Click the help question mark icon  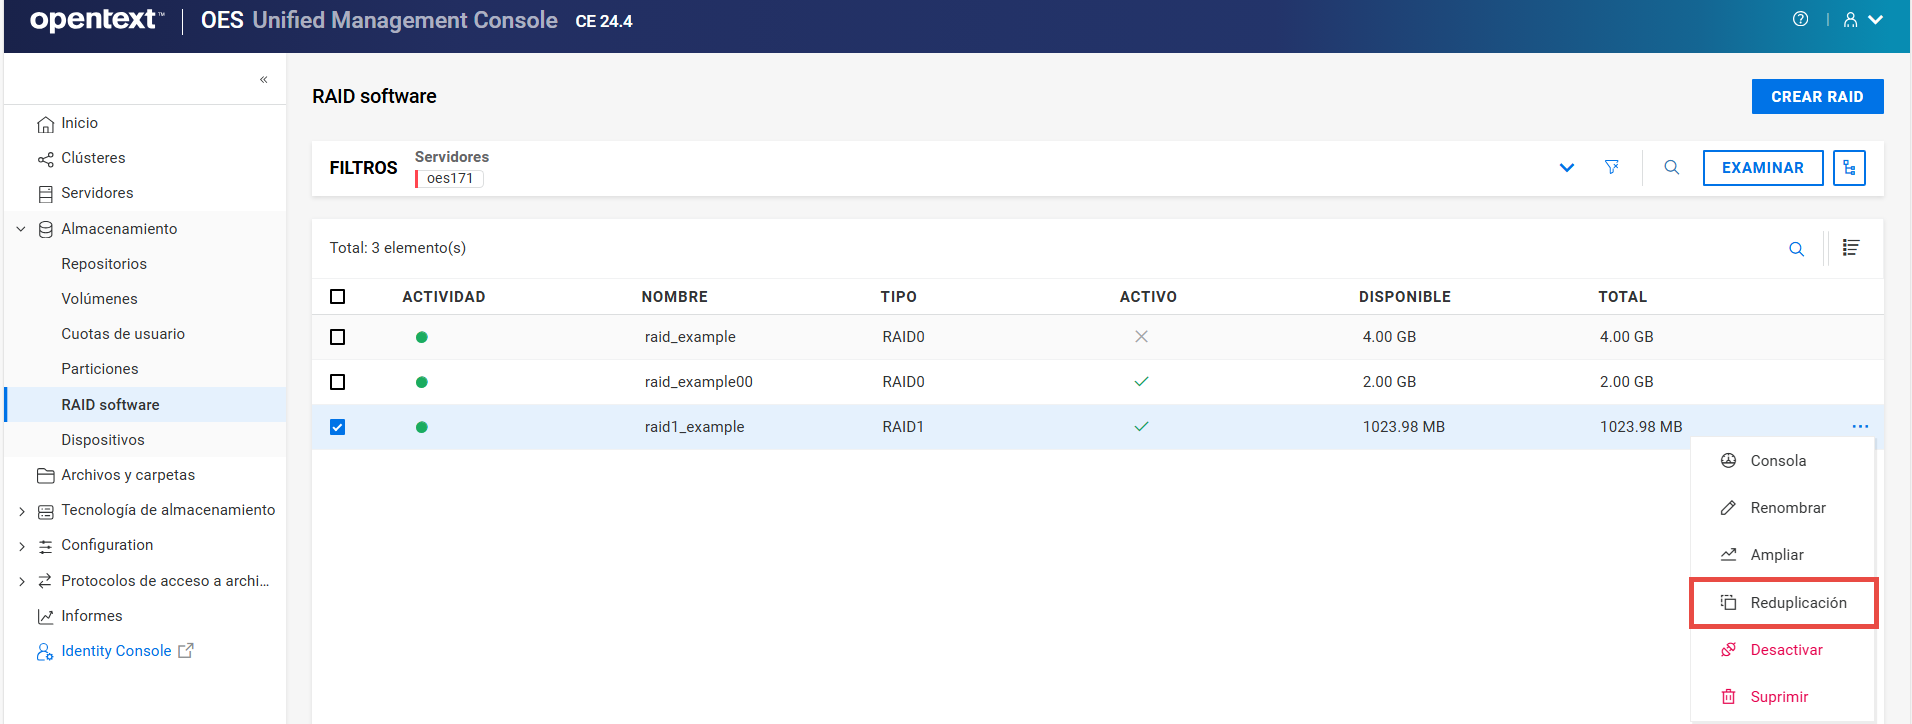point(1800,19)
